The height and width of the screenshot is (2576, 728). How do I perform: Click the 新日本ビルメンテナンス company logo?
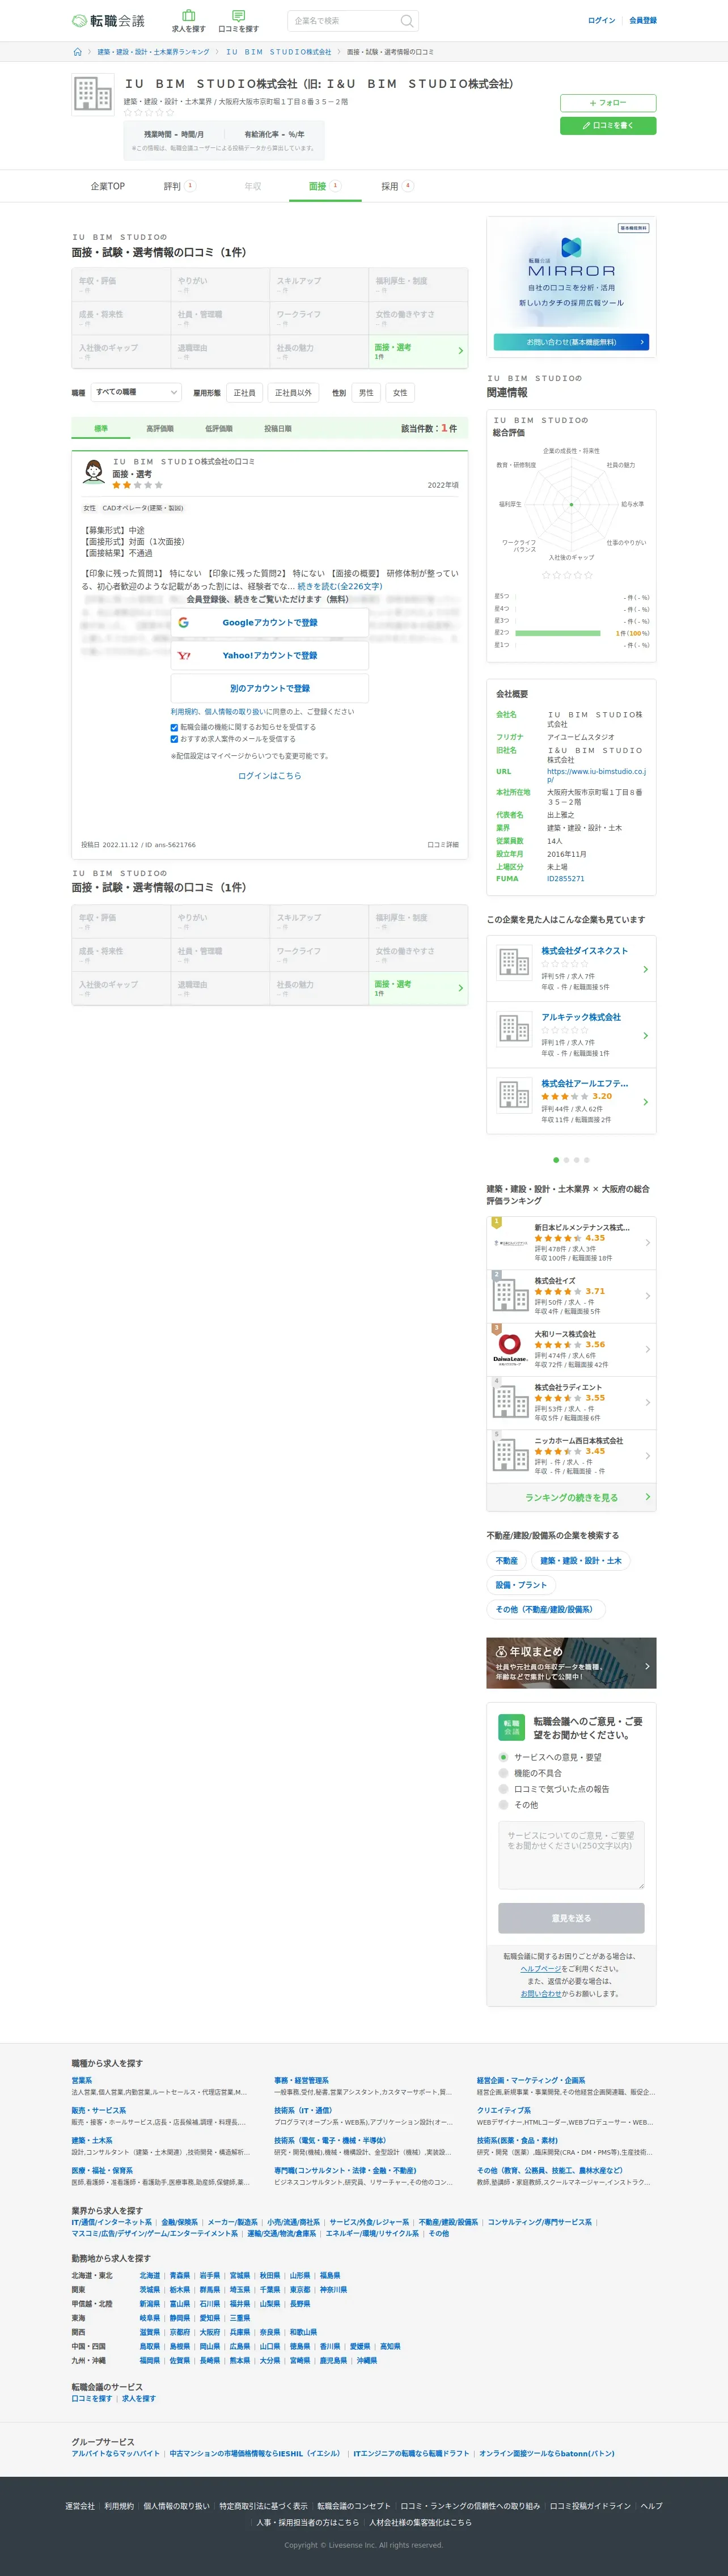(510, 1243)
